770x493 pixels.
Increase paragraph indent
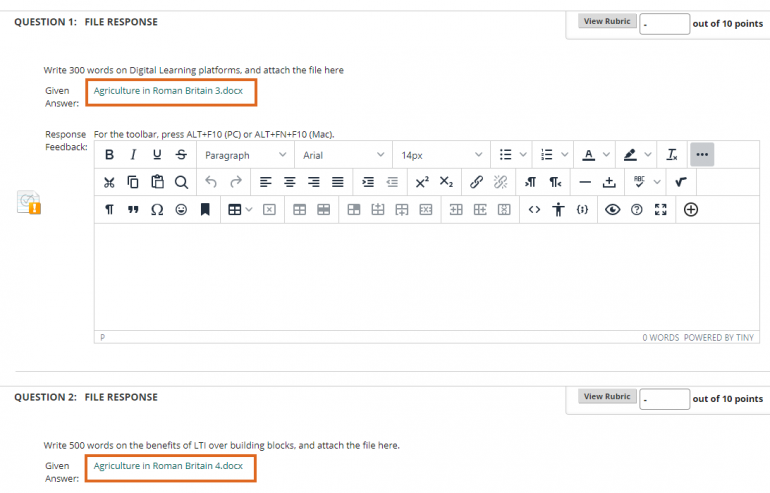click(x=368, y=183)
